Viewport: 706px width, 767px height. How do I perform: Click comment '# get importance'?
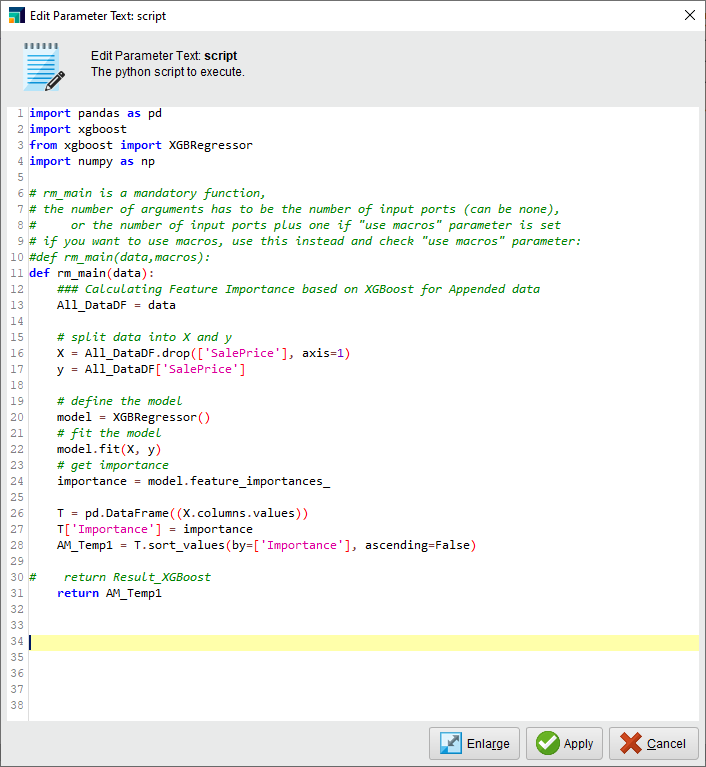point(113,465)
